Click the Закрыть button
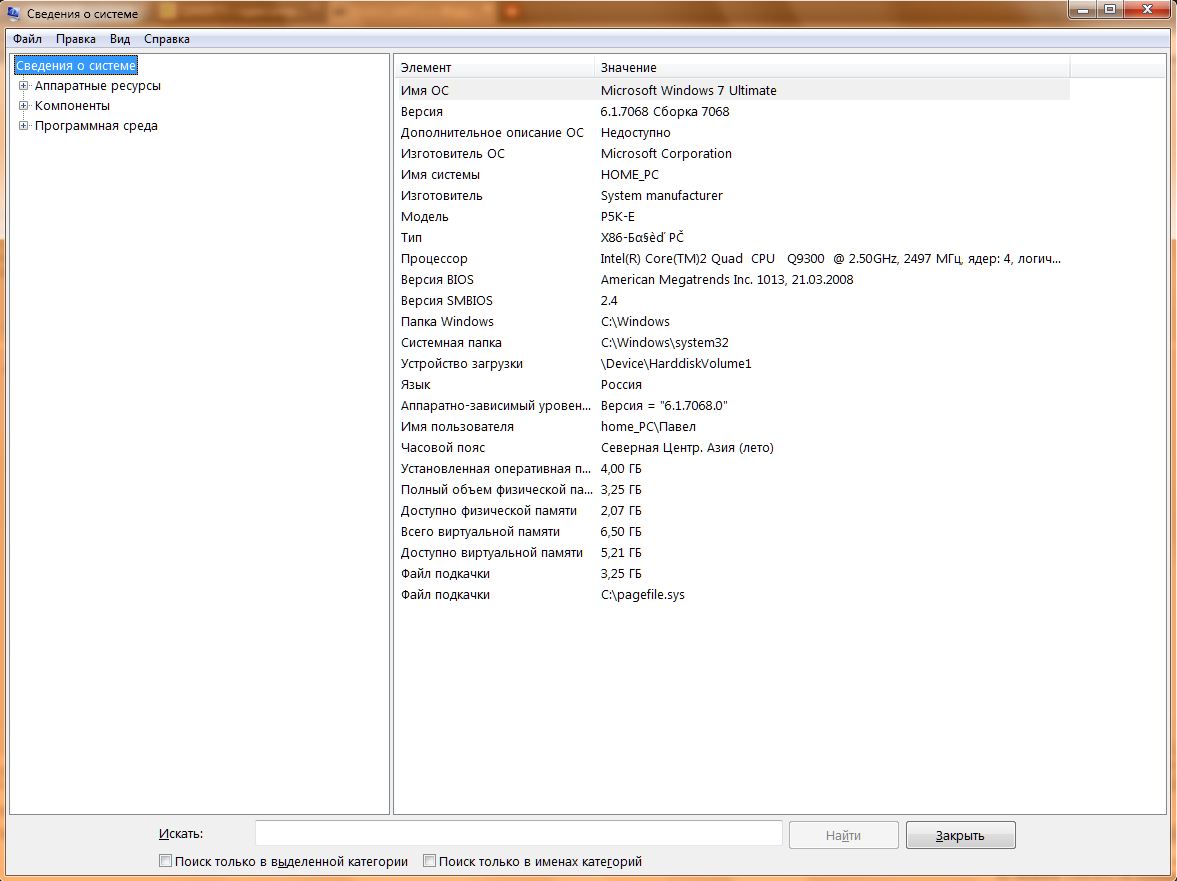This screenshot has height=881, width=1177. [961, 835]
